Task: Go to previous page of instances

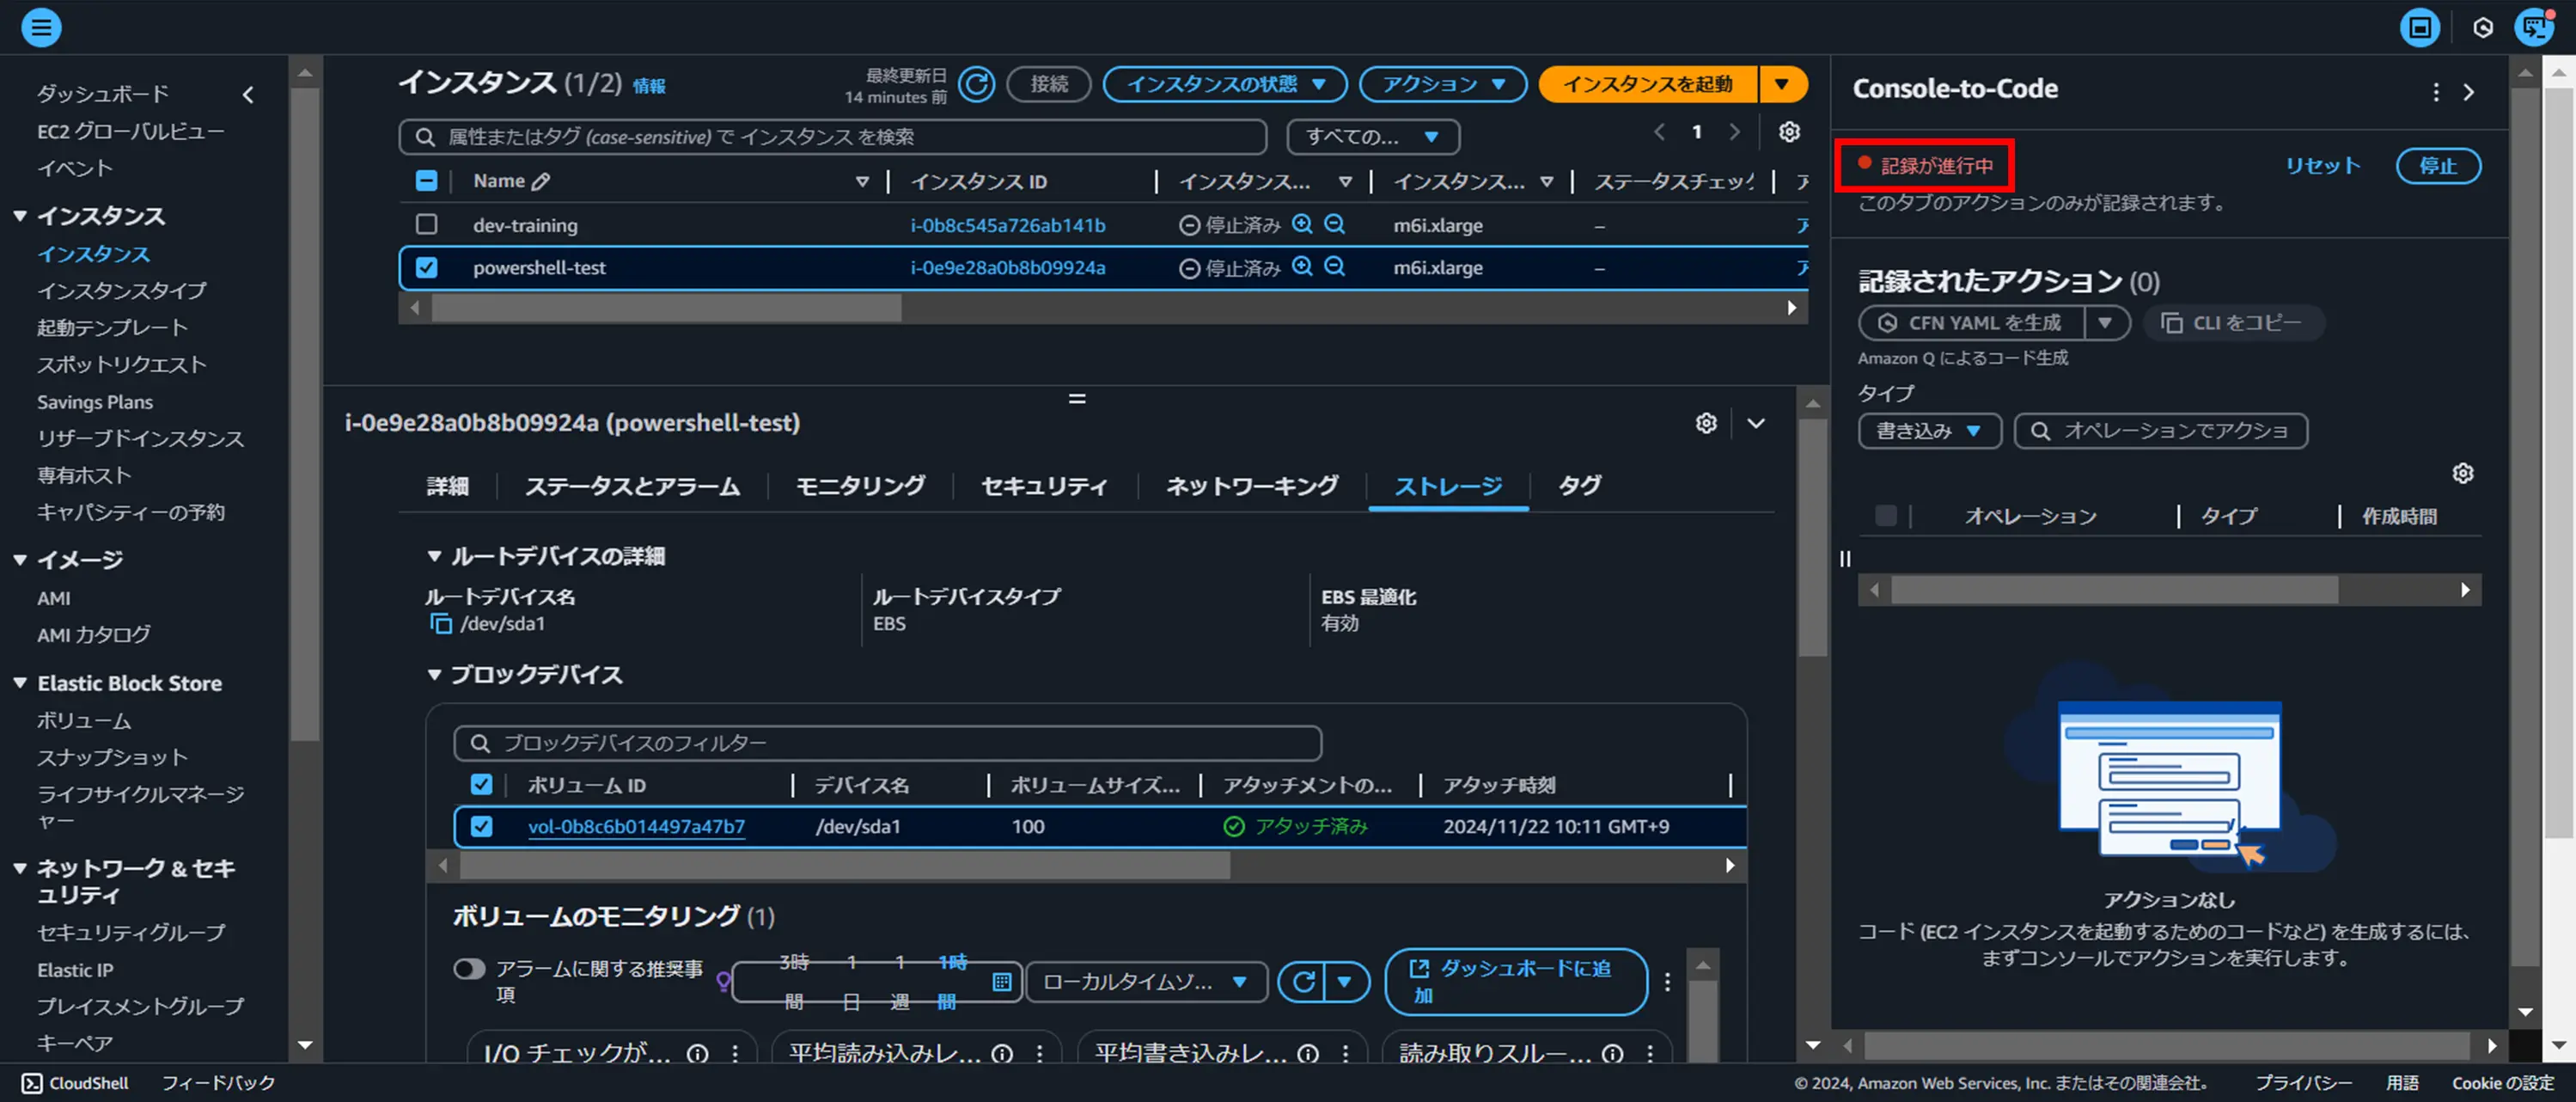Action: pyautogui.click(x=1659, y=131)
